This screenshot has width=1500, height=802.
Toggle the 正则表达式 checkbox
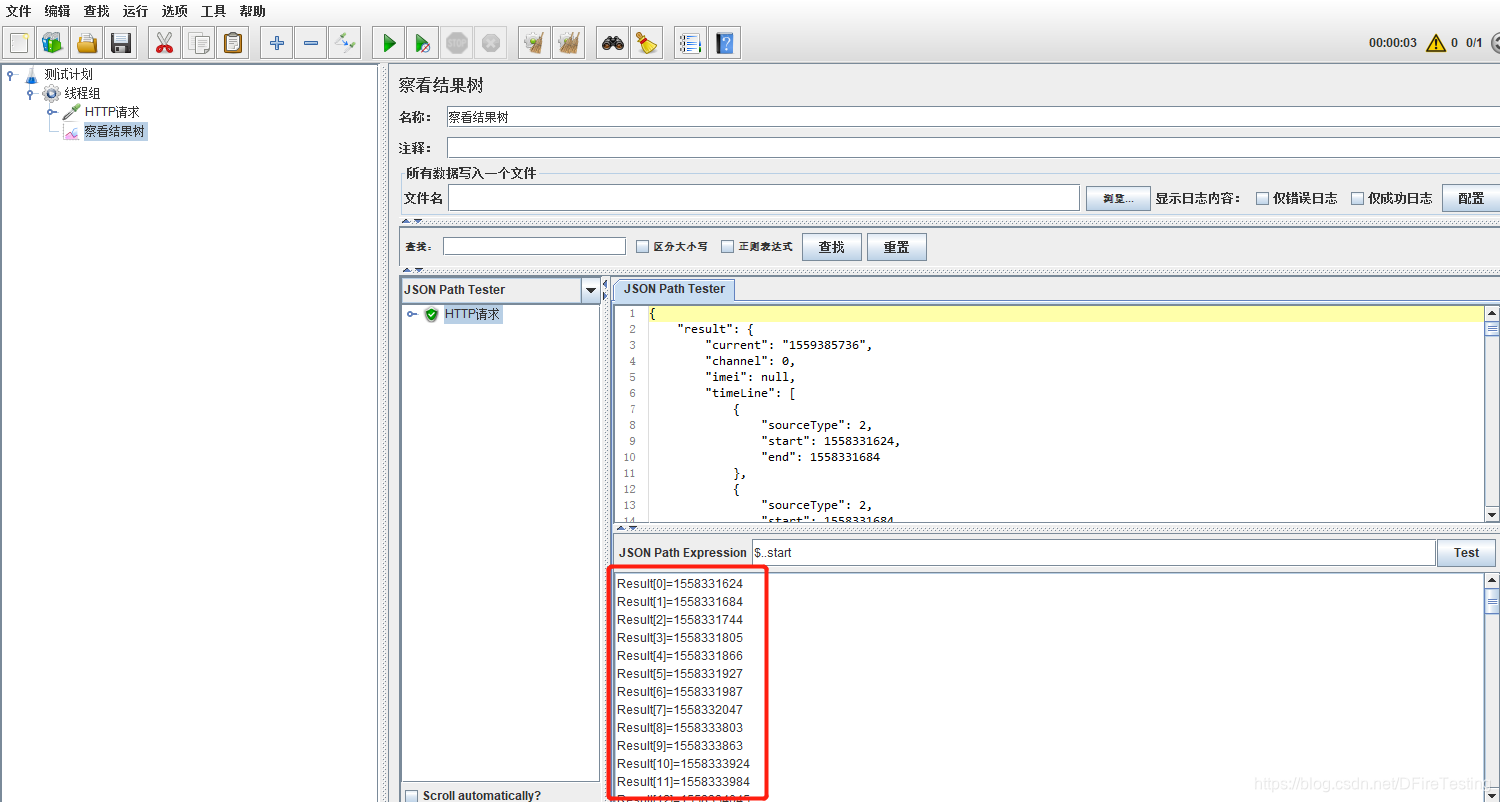728,246
